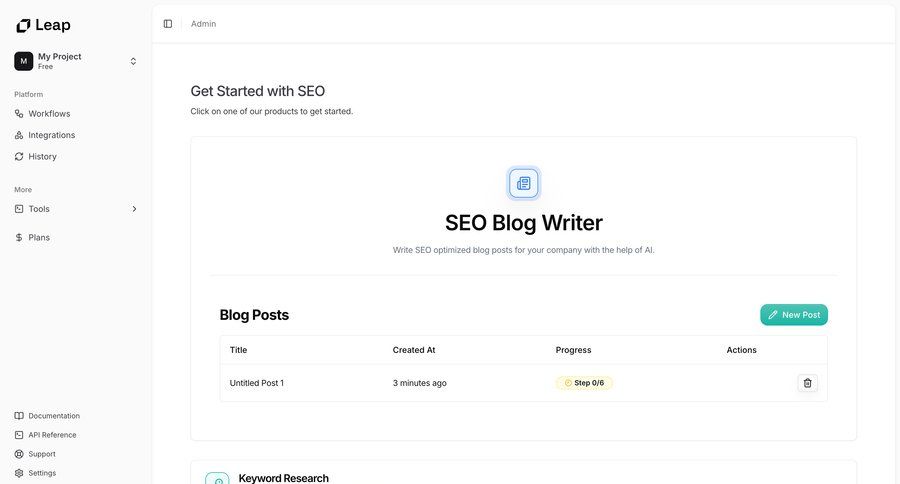
Task: Create a New Post
Action: tap(794, 315)
